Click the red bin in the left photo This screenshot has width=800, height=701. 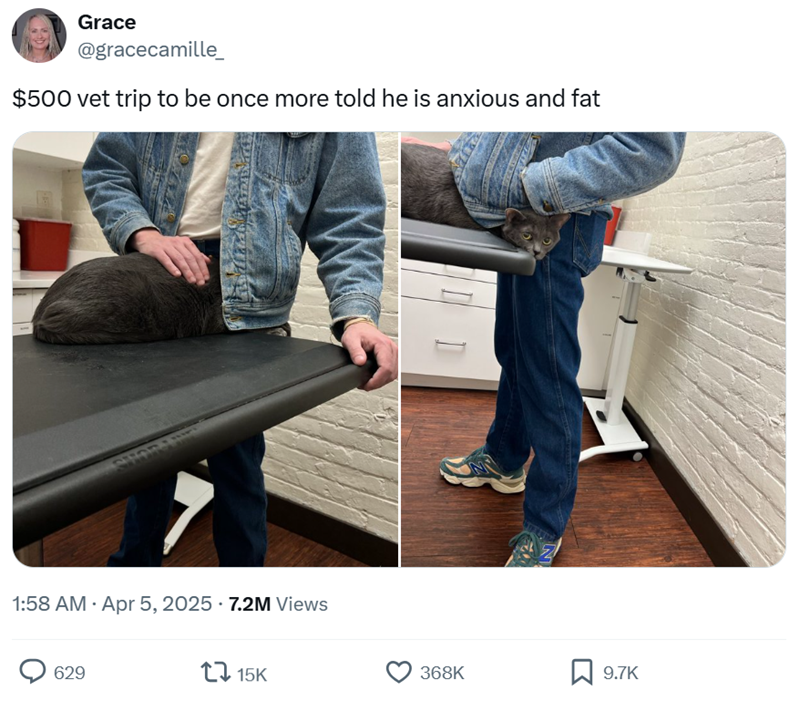[45, 245]
